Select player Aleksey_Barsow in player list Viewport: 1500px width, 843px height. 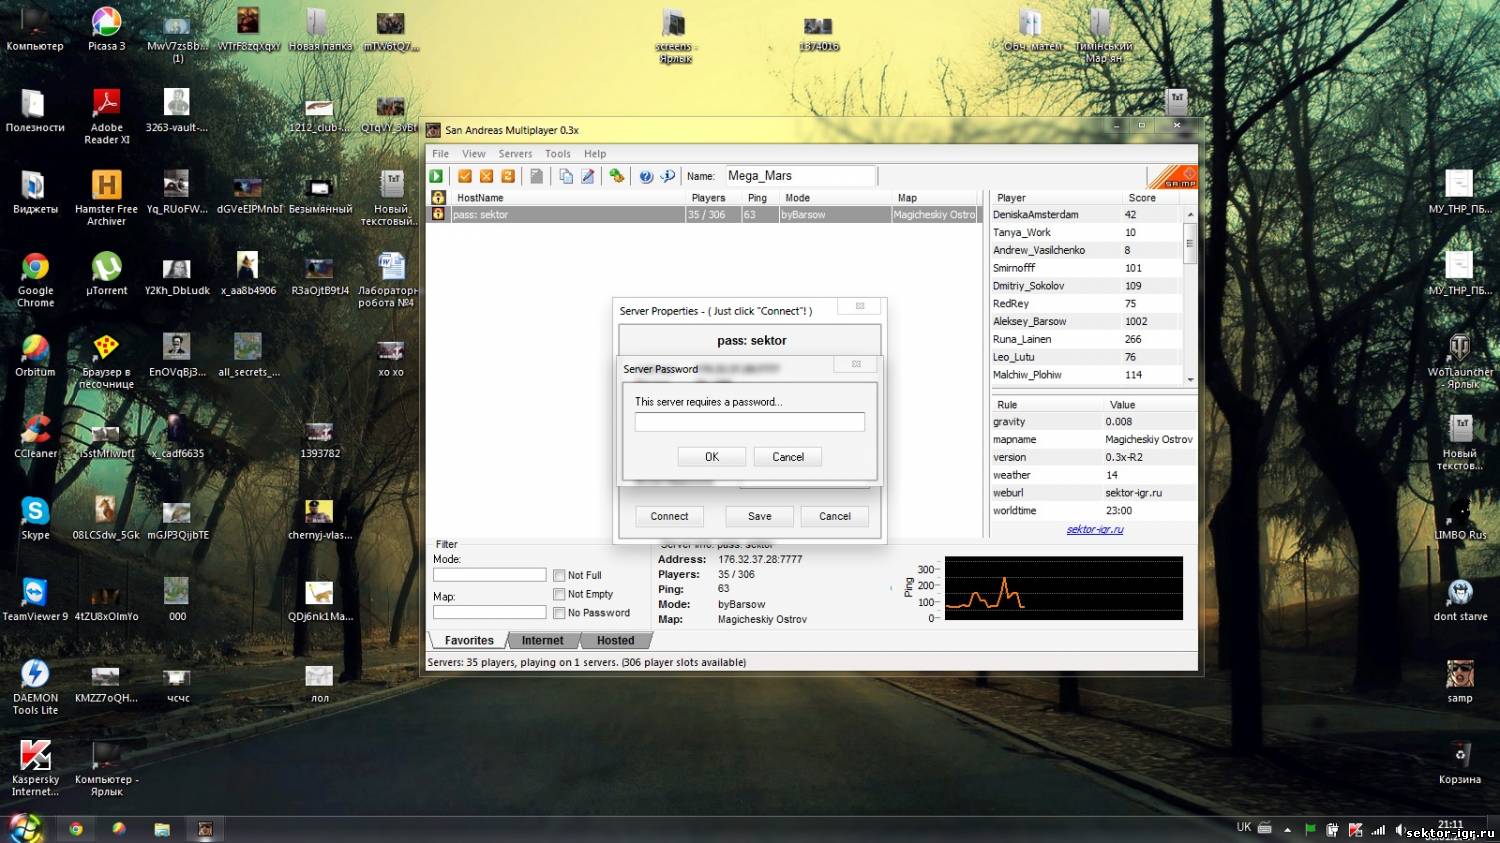pos(1086,321)
